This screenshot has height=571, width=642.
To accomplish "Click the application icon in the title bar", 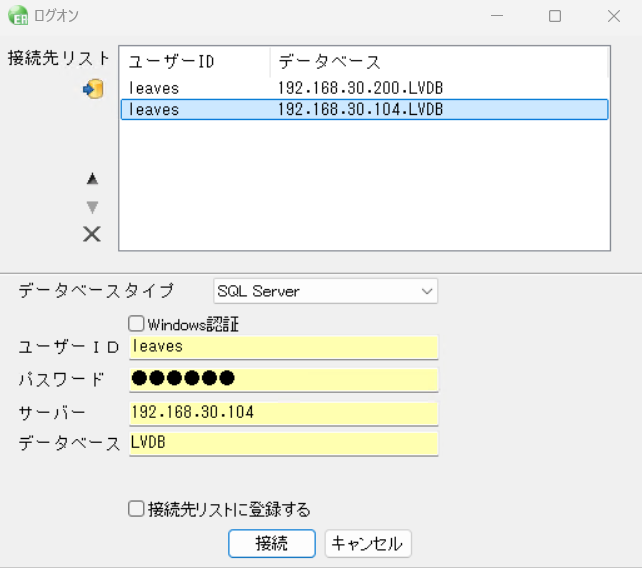I will click(17, 16).
